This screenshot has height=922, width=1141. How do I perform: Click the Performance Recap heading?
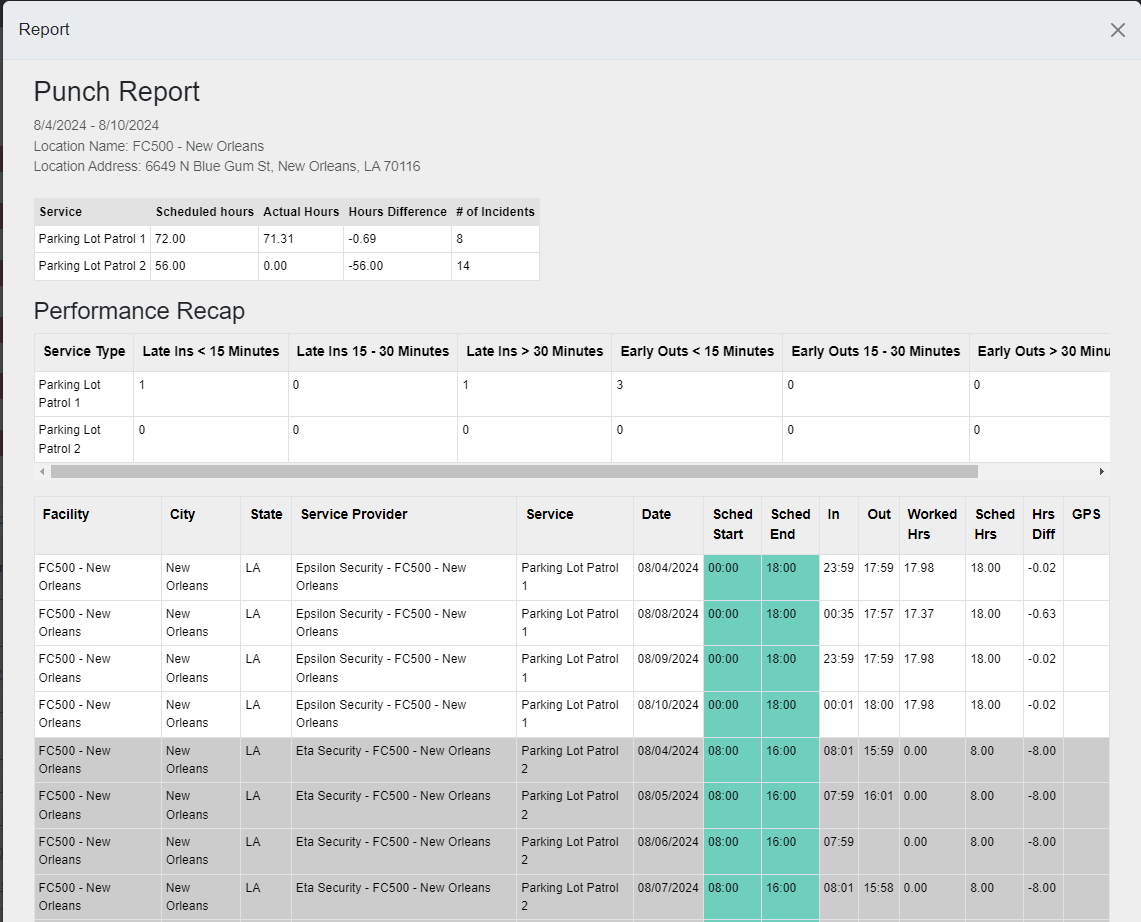click(139, 311)
